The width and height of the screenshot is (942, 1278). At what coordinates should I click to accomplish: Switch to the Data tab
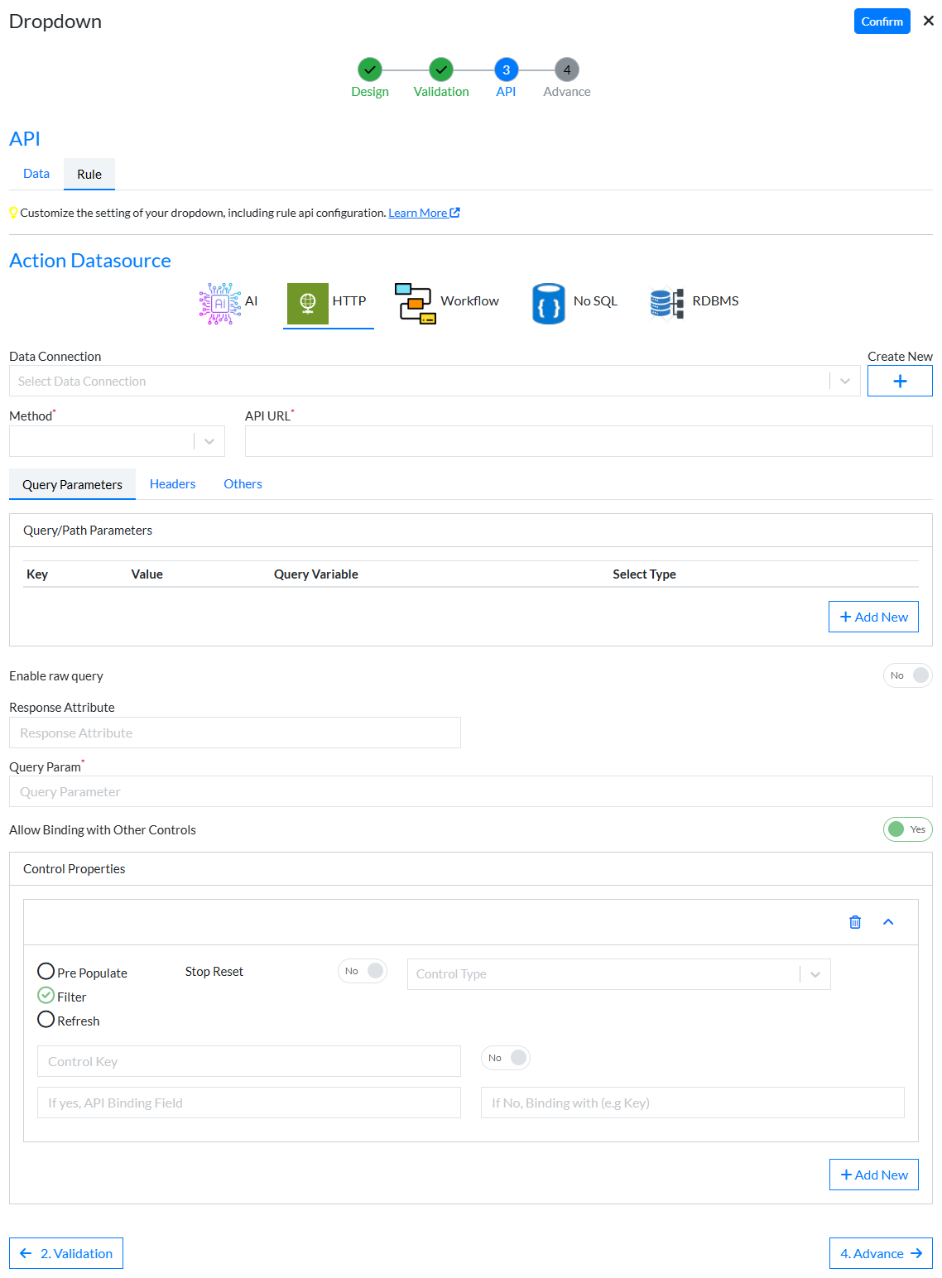(x=36, y=174)
